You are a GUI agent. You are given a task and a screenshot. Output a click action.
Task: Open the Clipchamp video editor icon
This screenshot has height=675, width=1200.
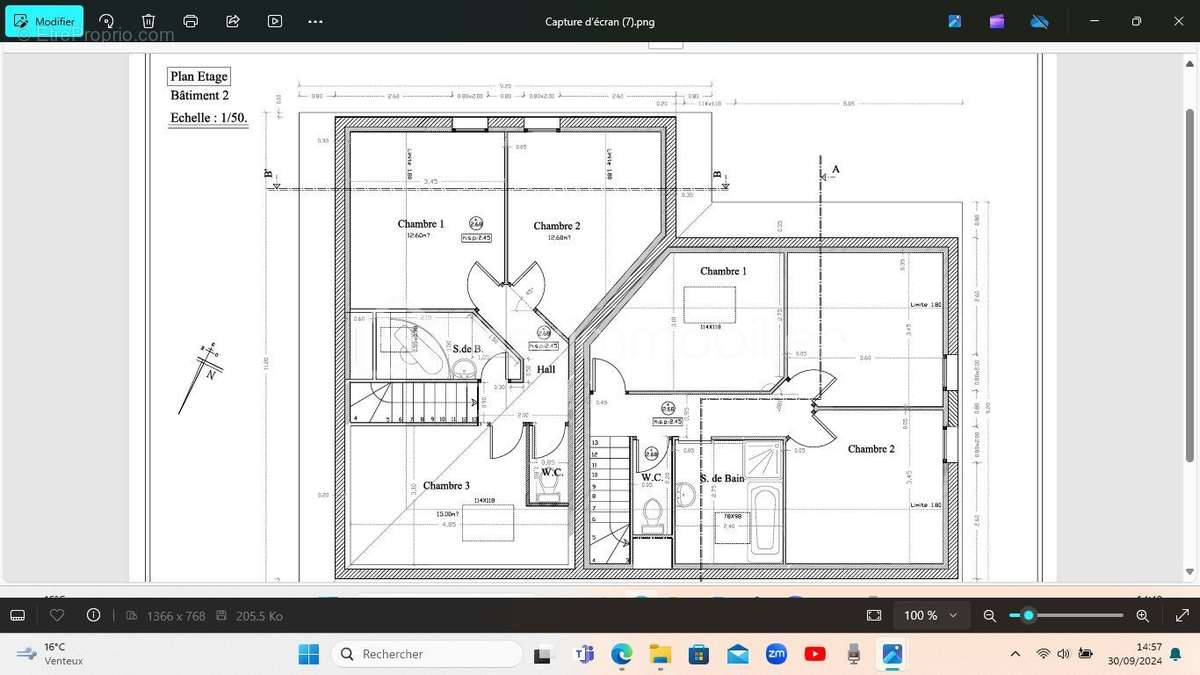(997, 21)
